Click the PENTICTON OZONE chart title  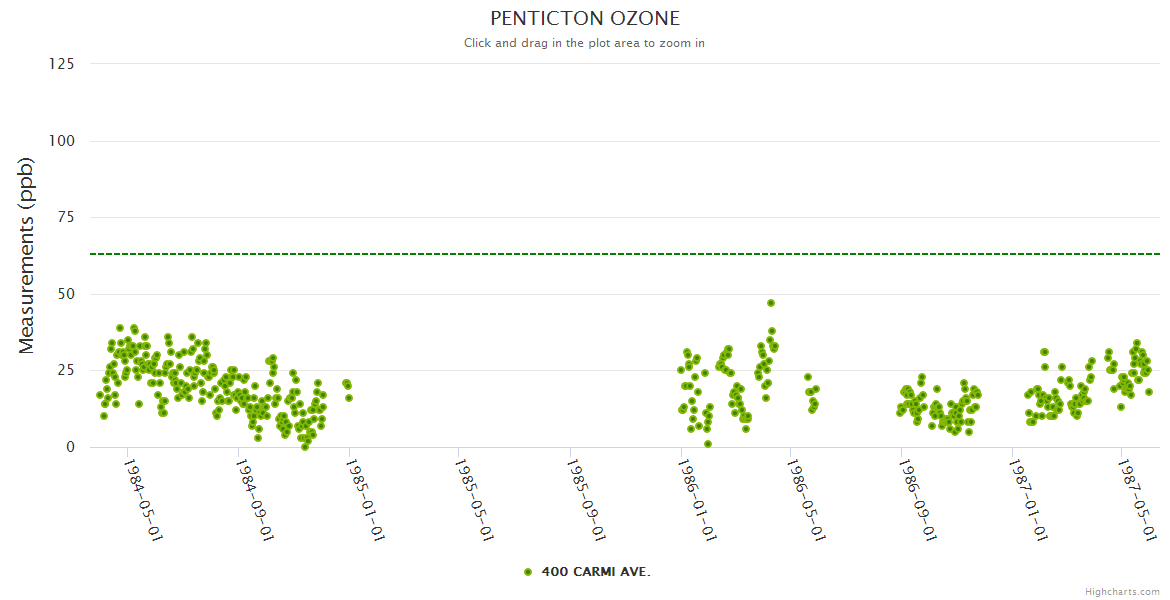coord(585,18)
